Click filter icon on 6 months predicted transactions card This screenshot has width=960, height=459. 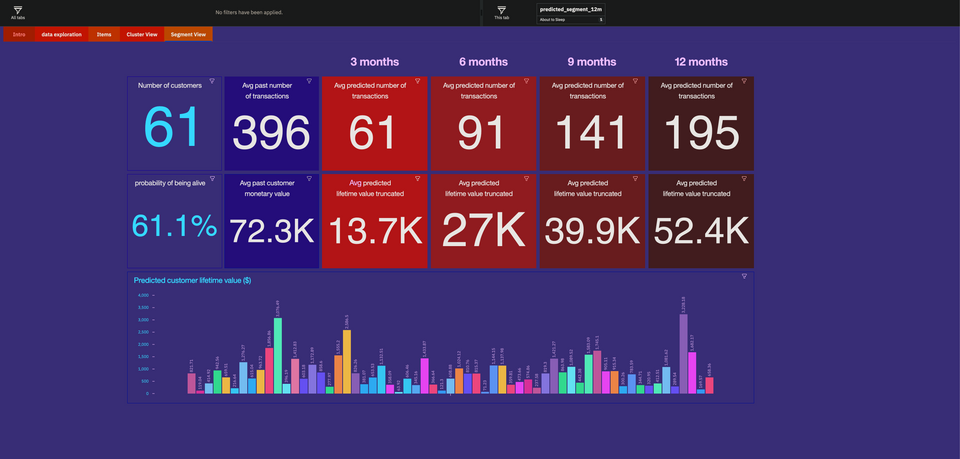pos(527,81)
